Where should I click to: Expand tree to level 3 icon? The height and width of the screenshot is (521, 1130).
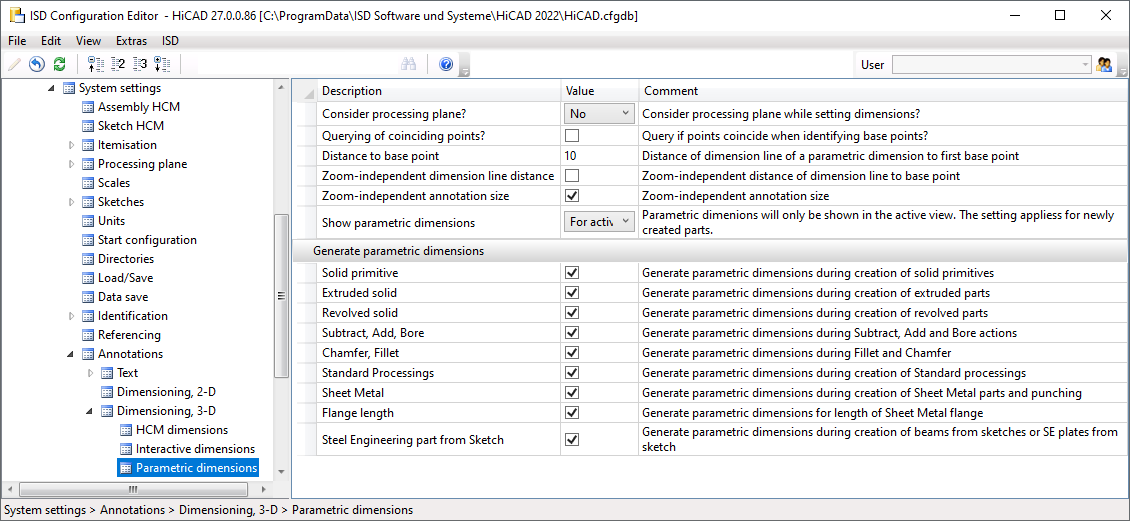pos(140,64)
